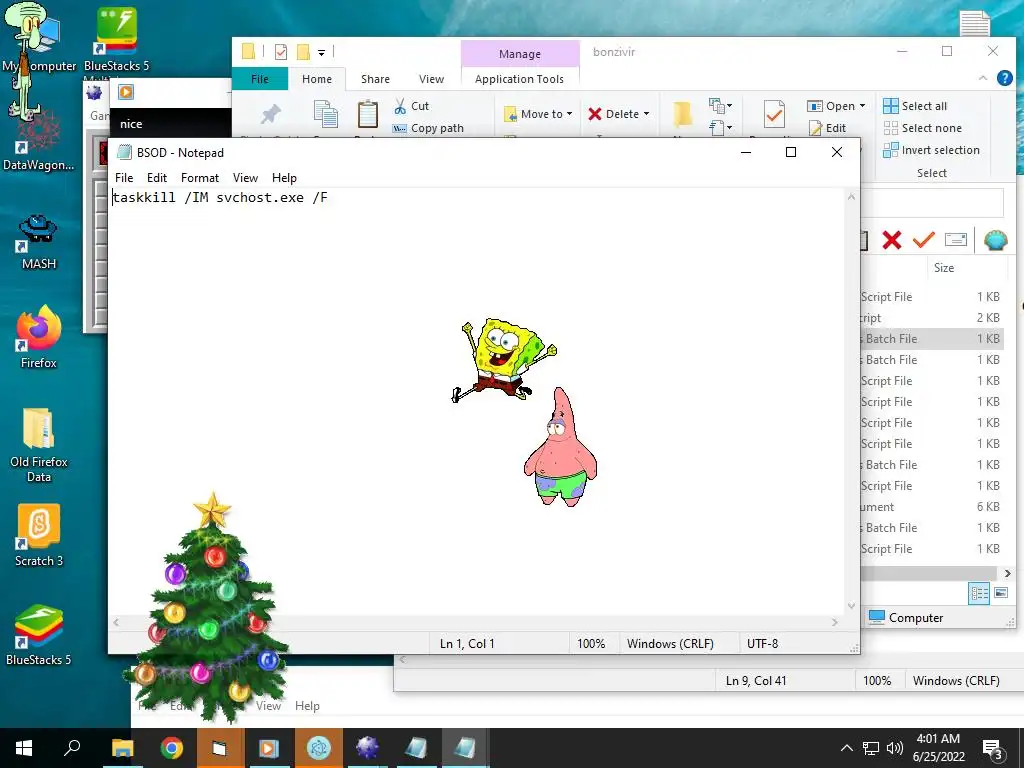Click the 6 KB size cell
This screenshot has width=1024, height=768.
tap(988, 507)
